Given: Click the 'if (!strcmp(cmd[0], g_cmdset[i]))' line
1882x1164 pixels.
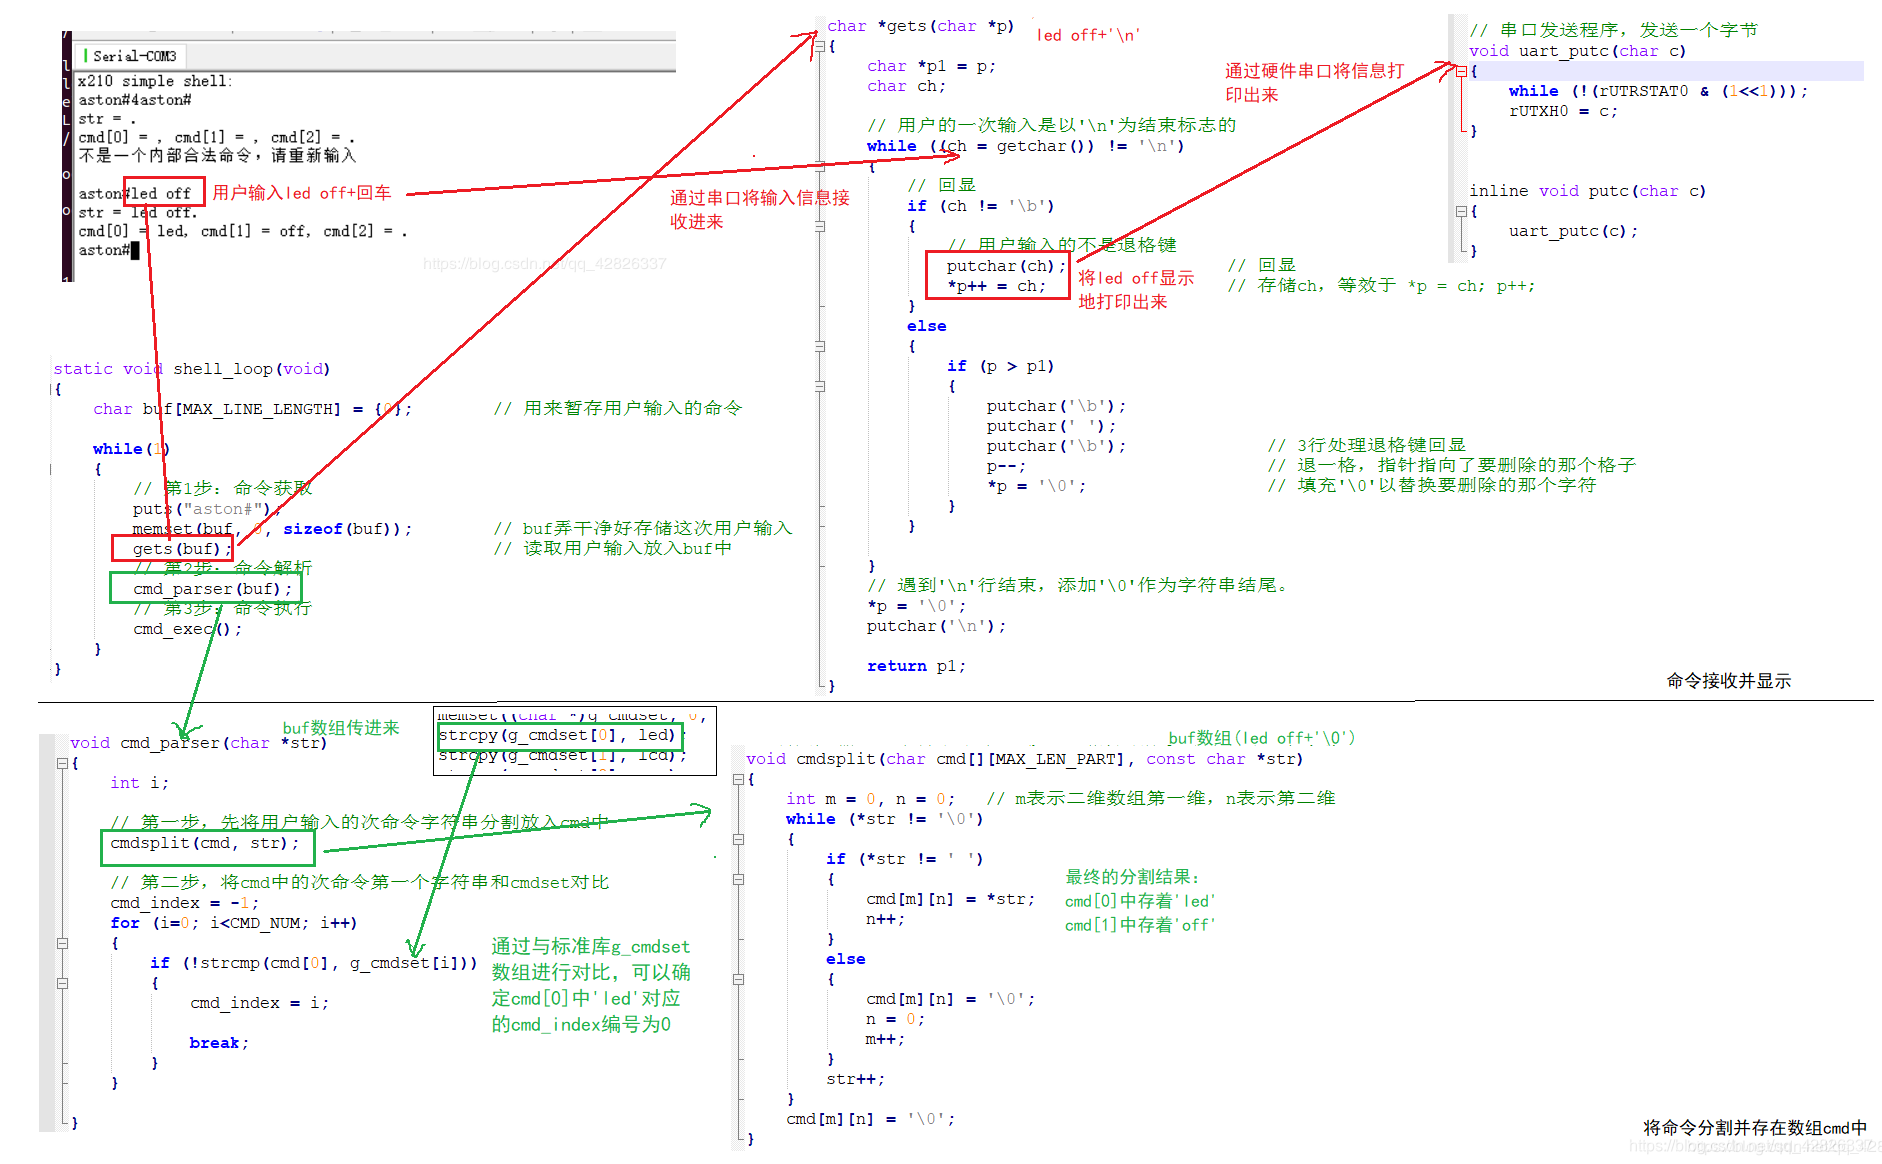Looking at the screenshot, I should pyautogui.click(x=314, y=963).
